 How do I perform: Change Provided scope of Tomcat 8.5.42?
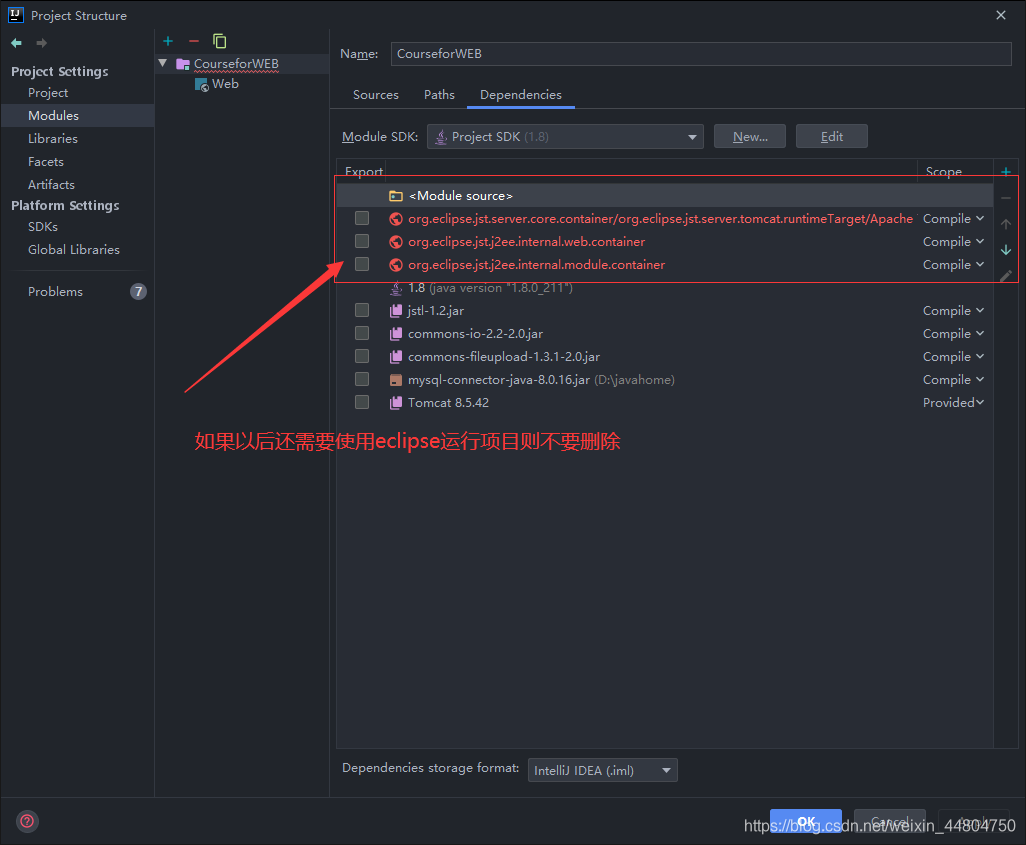[953, 403]
